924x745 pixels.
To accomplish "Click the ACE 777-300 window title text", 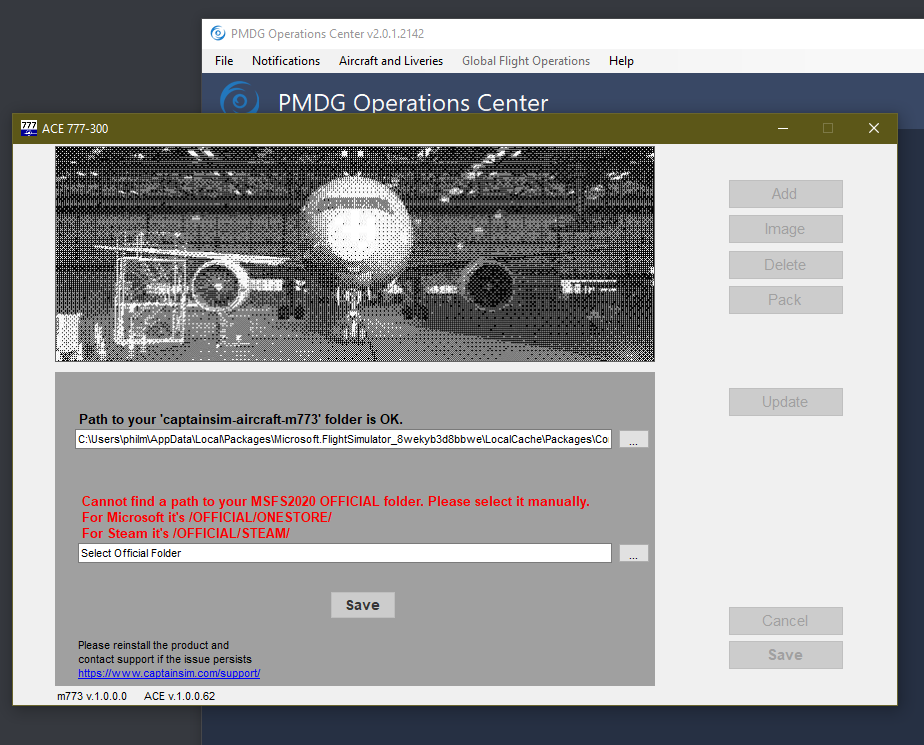I will coord(75,128).
